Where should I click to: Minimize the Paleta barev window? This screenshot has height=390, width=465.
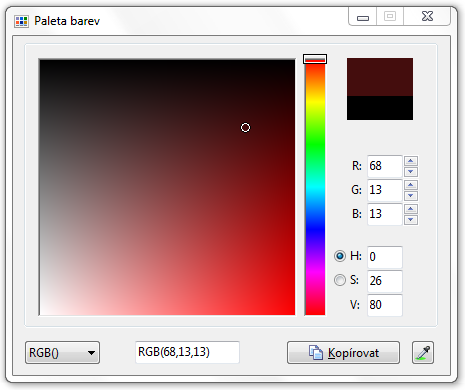tap(363, 17)
